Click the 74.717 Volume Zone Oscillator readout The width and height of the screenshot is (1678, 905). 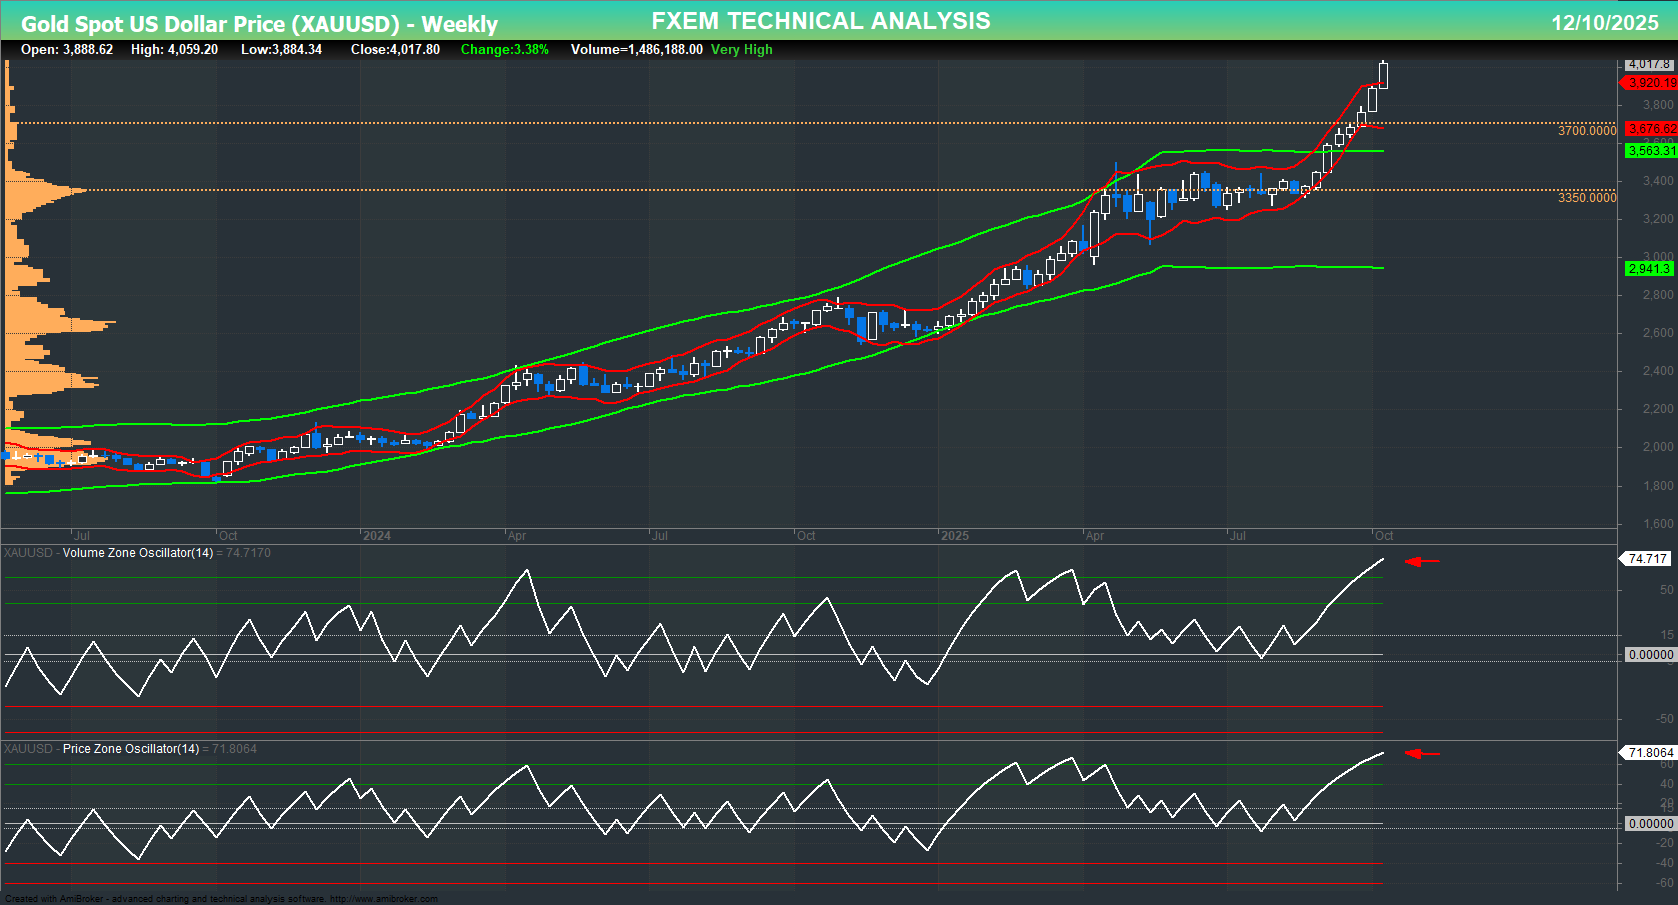1646,559
